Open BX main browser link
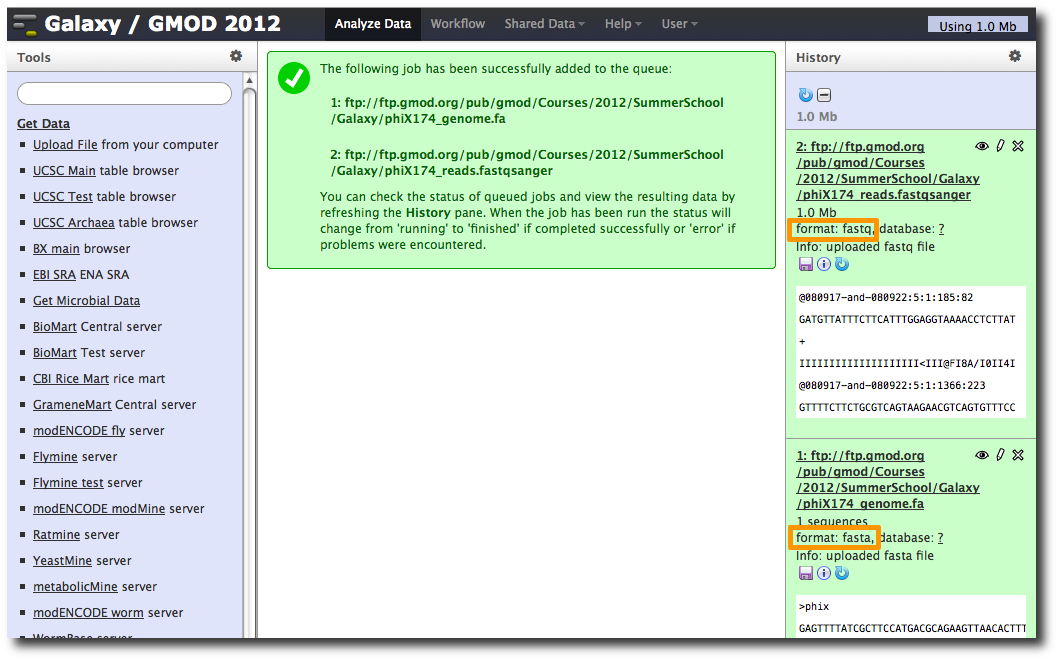This screenshot has height=661, width=1059. [56, 248]
